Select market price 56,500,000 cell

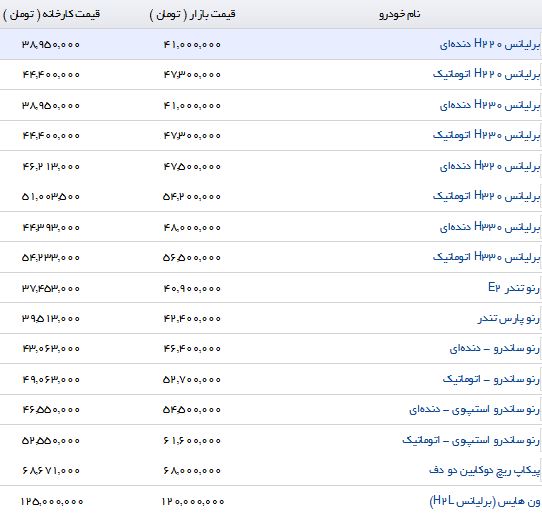coord(192,258)
